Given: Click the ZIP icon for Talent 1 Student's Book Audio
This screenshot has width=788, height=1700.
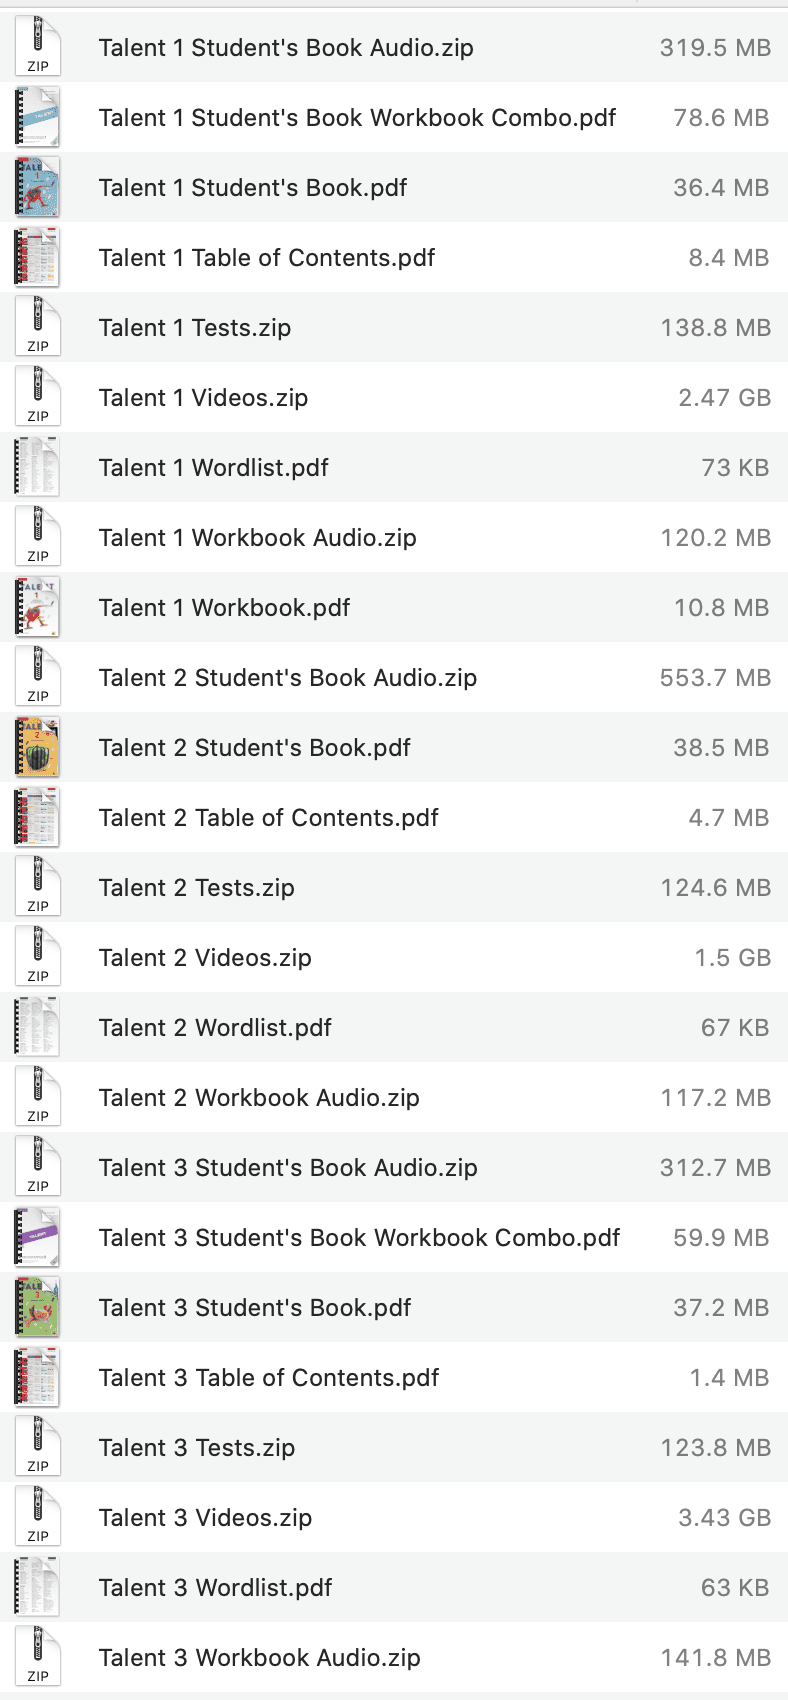Looking at the screenshot, I should click(36, 47).
